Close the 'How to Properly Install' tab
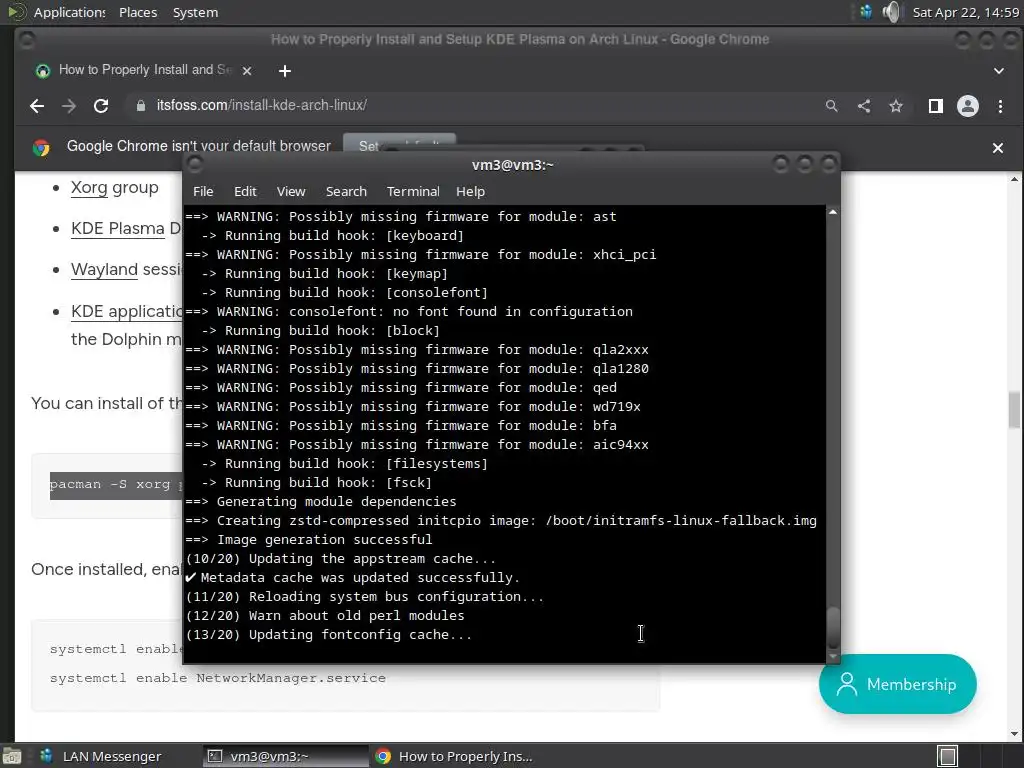1024x768 pixels. click(247, 71)
